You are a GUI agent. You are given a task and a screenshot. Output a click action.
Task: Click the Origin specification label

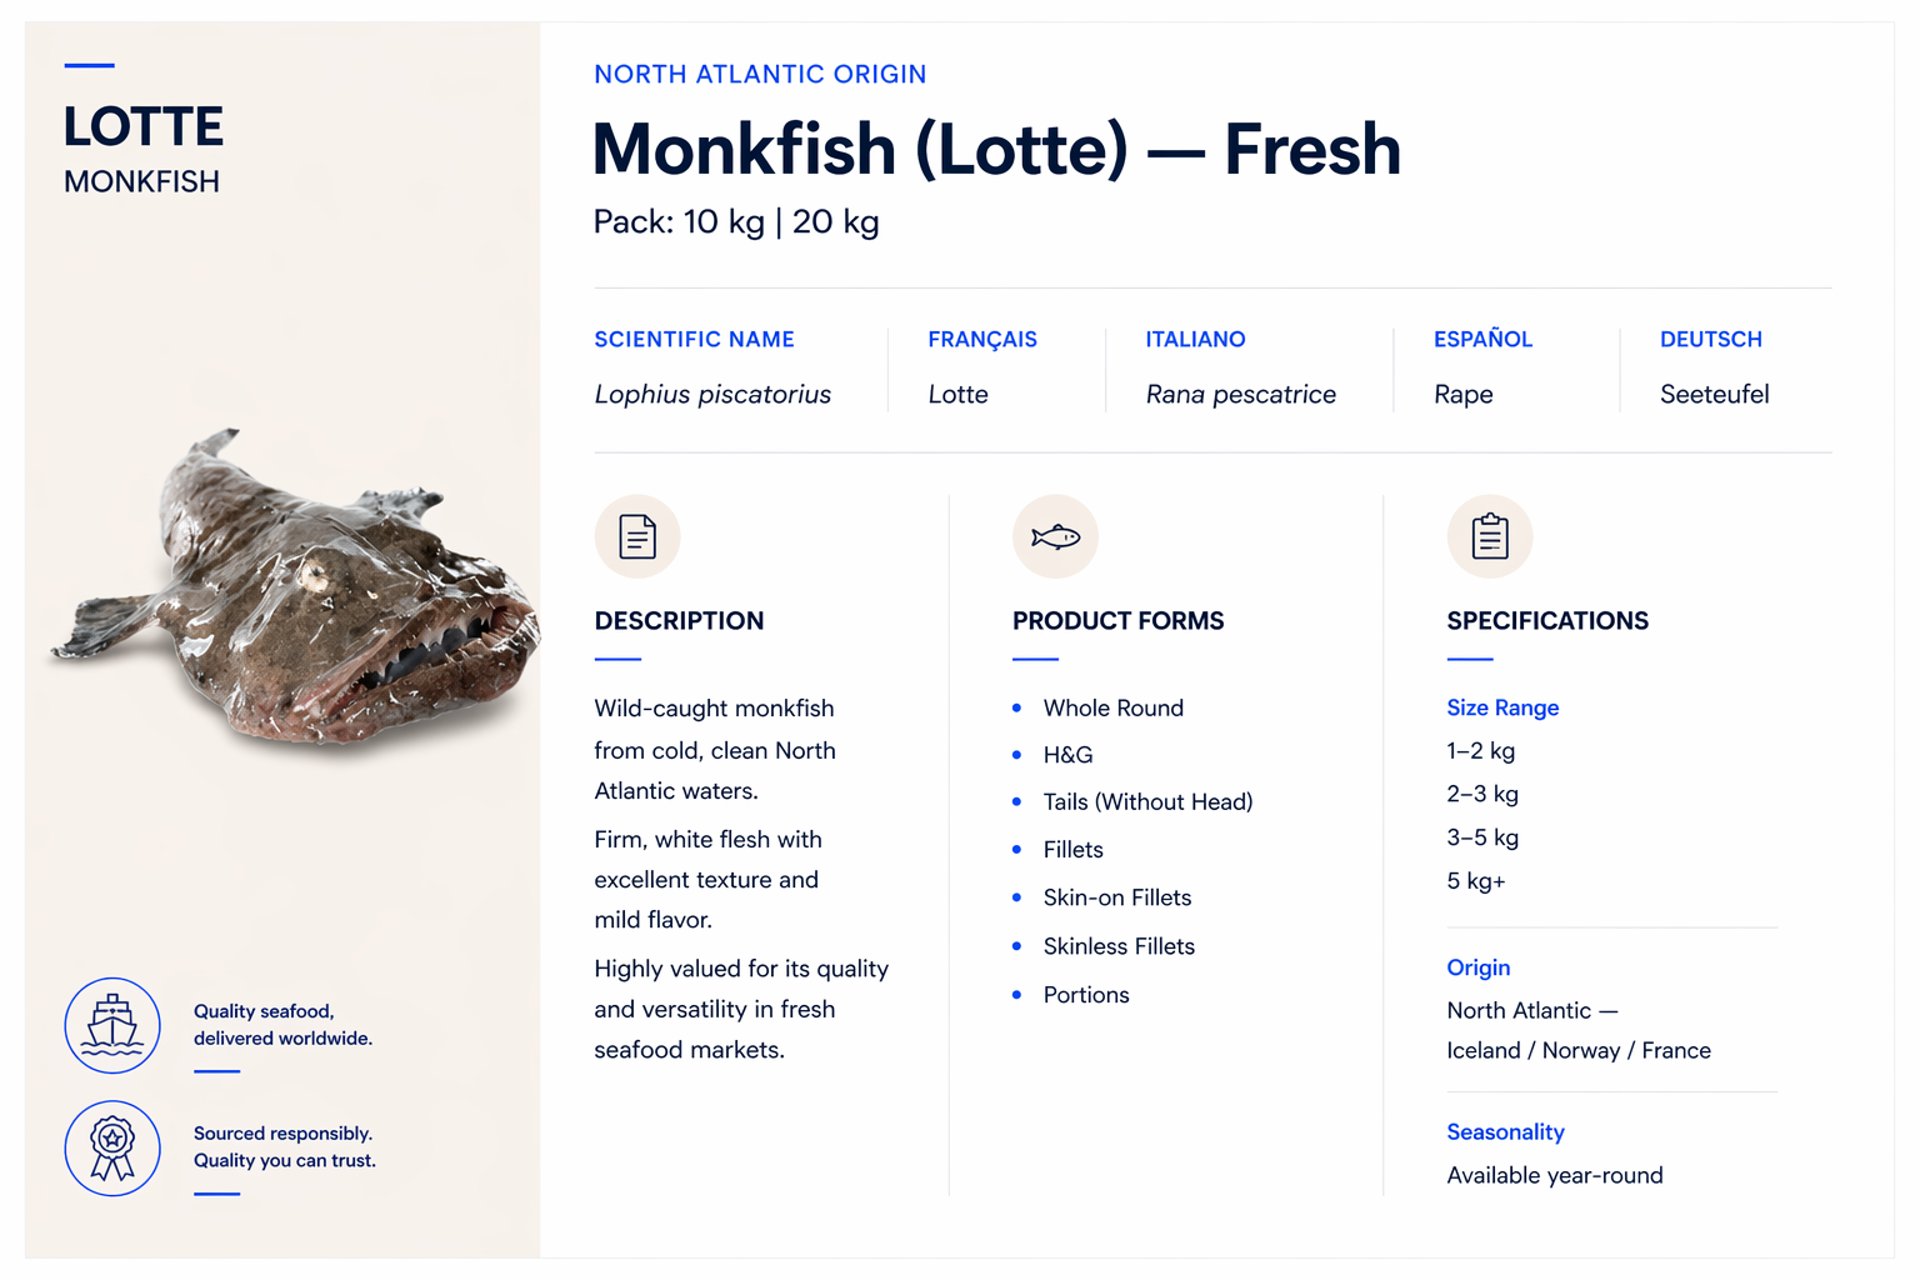click(1478, 968)
